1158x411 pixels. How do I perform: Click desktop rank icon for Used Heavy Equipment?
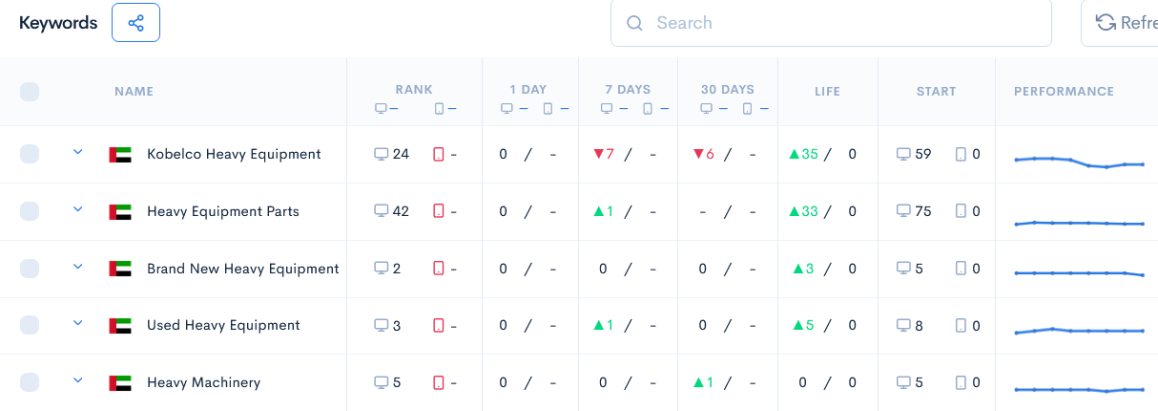pyautogui.click(x=381, y=325)
